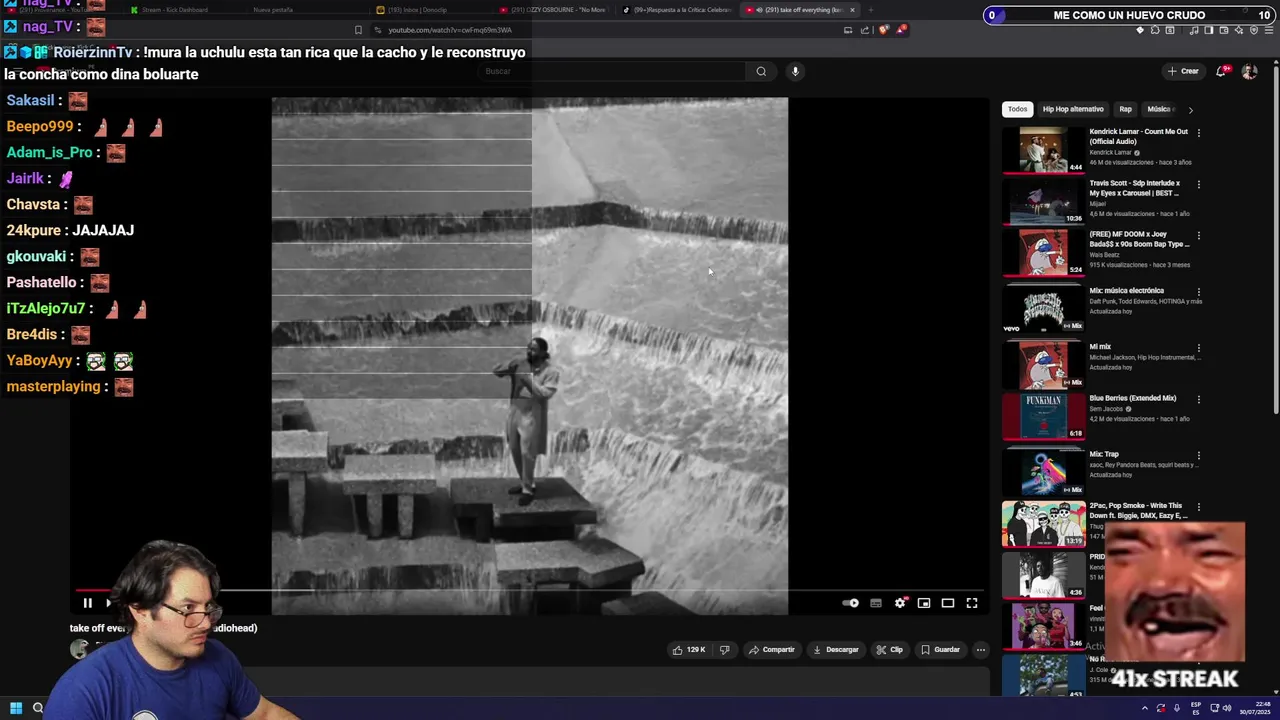Open options menu for Mi mix

[x=1198, y=347]
